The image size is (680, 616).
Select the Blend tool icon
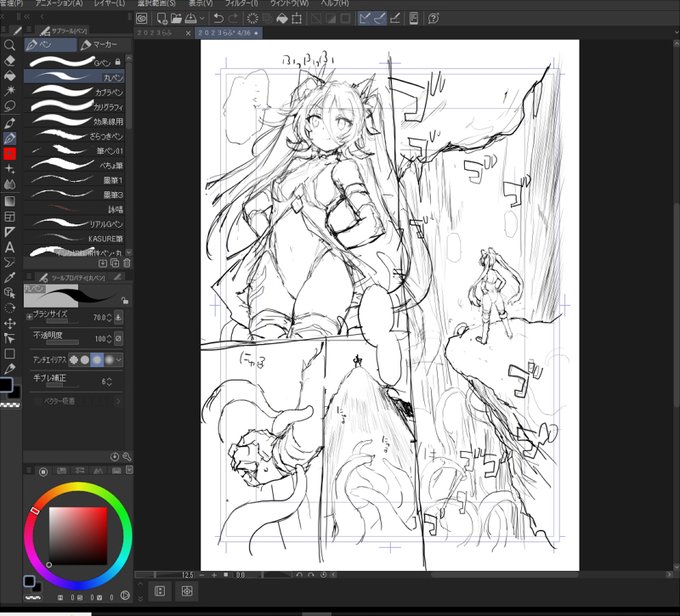point(9,184)
